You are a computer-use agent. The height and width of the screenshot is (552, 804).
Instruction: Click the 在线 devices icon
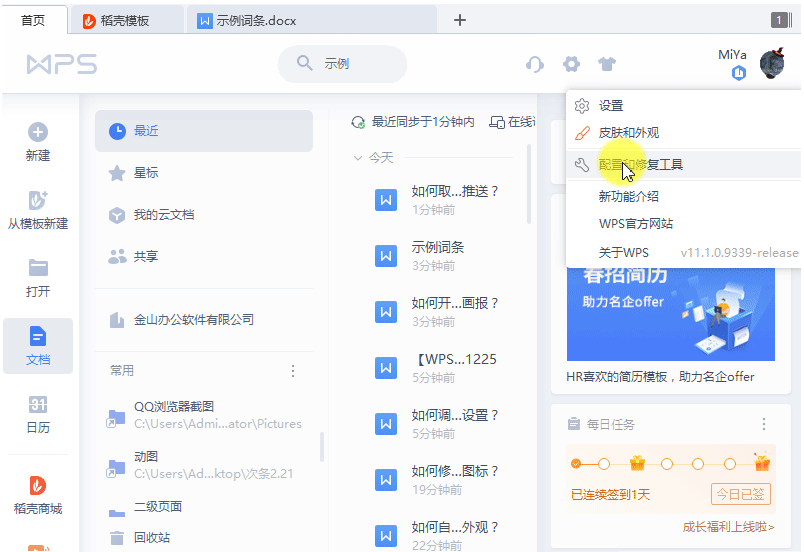(x=496, y=122)
